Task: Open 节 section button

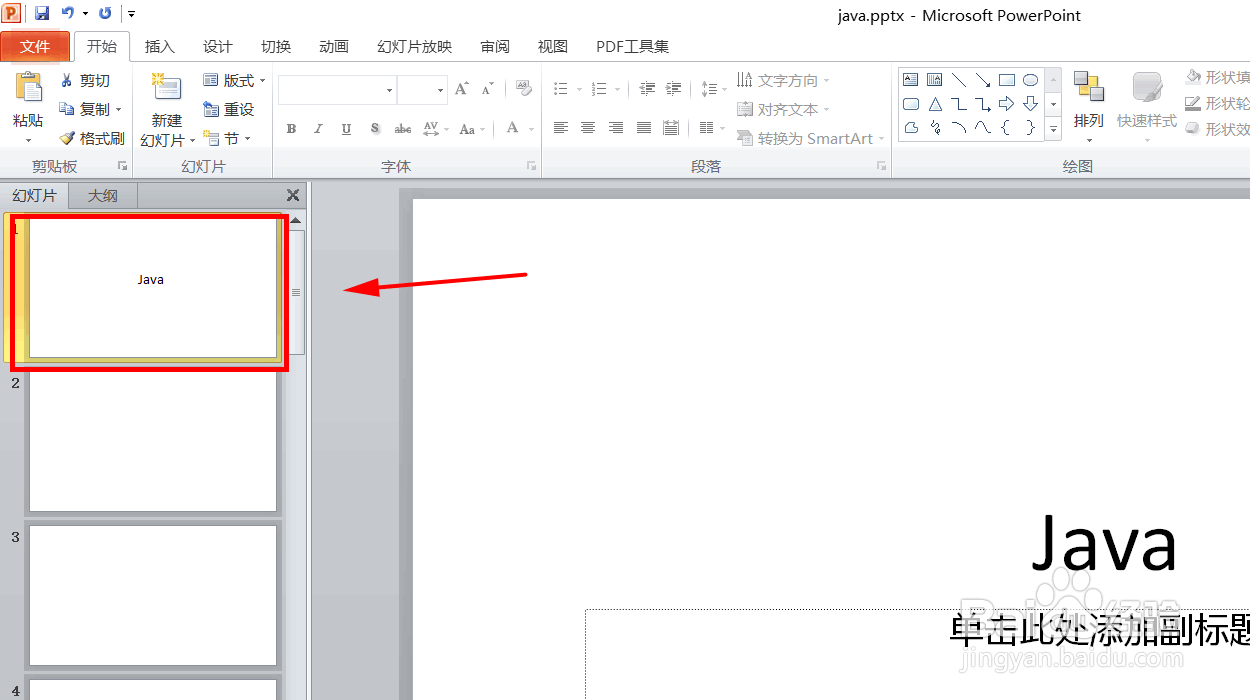Action: pyautogui.click(x=227, y=138)
